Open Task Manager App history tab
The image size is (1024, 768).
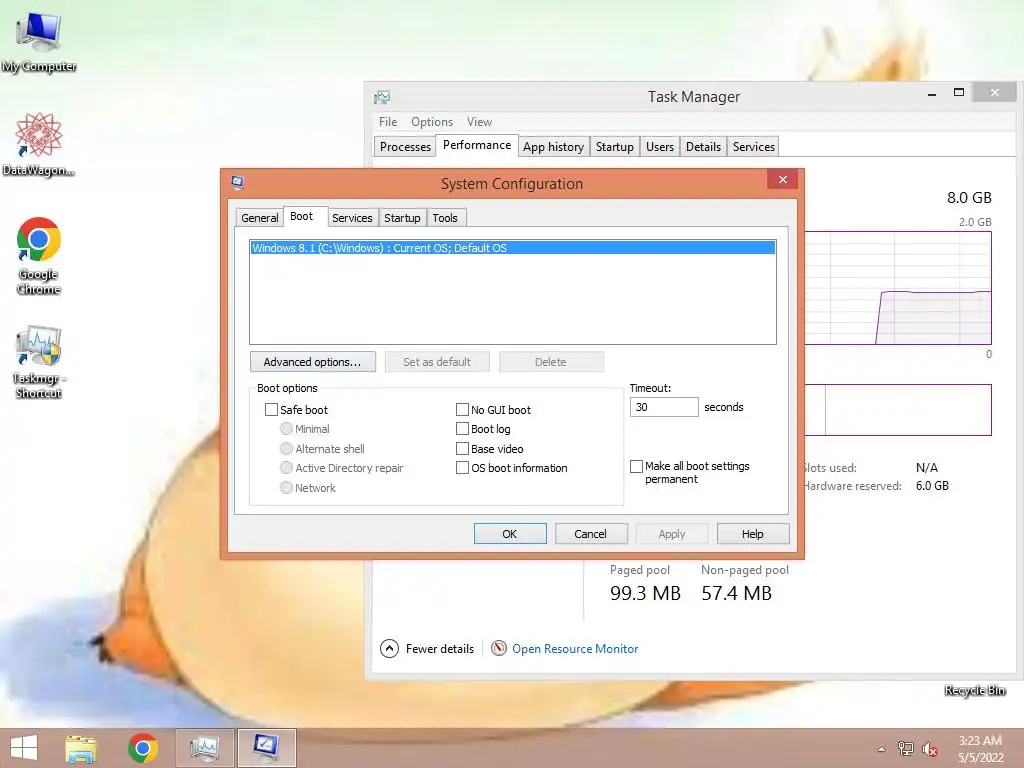point(553,147)
